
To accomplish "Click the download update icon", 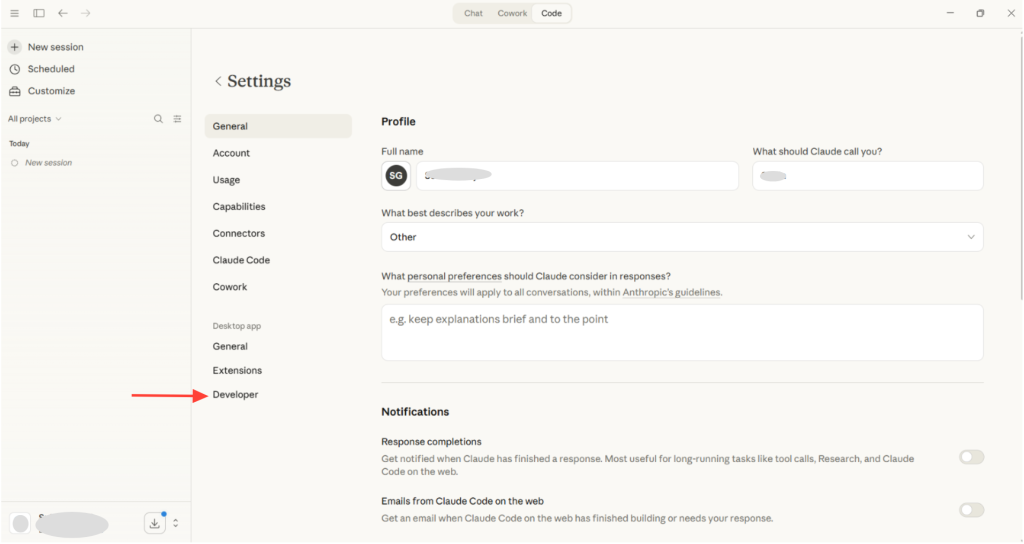I will [155, 523].
